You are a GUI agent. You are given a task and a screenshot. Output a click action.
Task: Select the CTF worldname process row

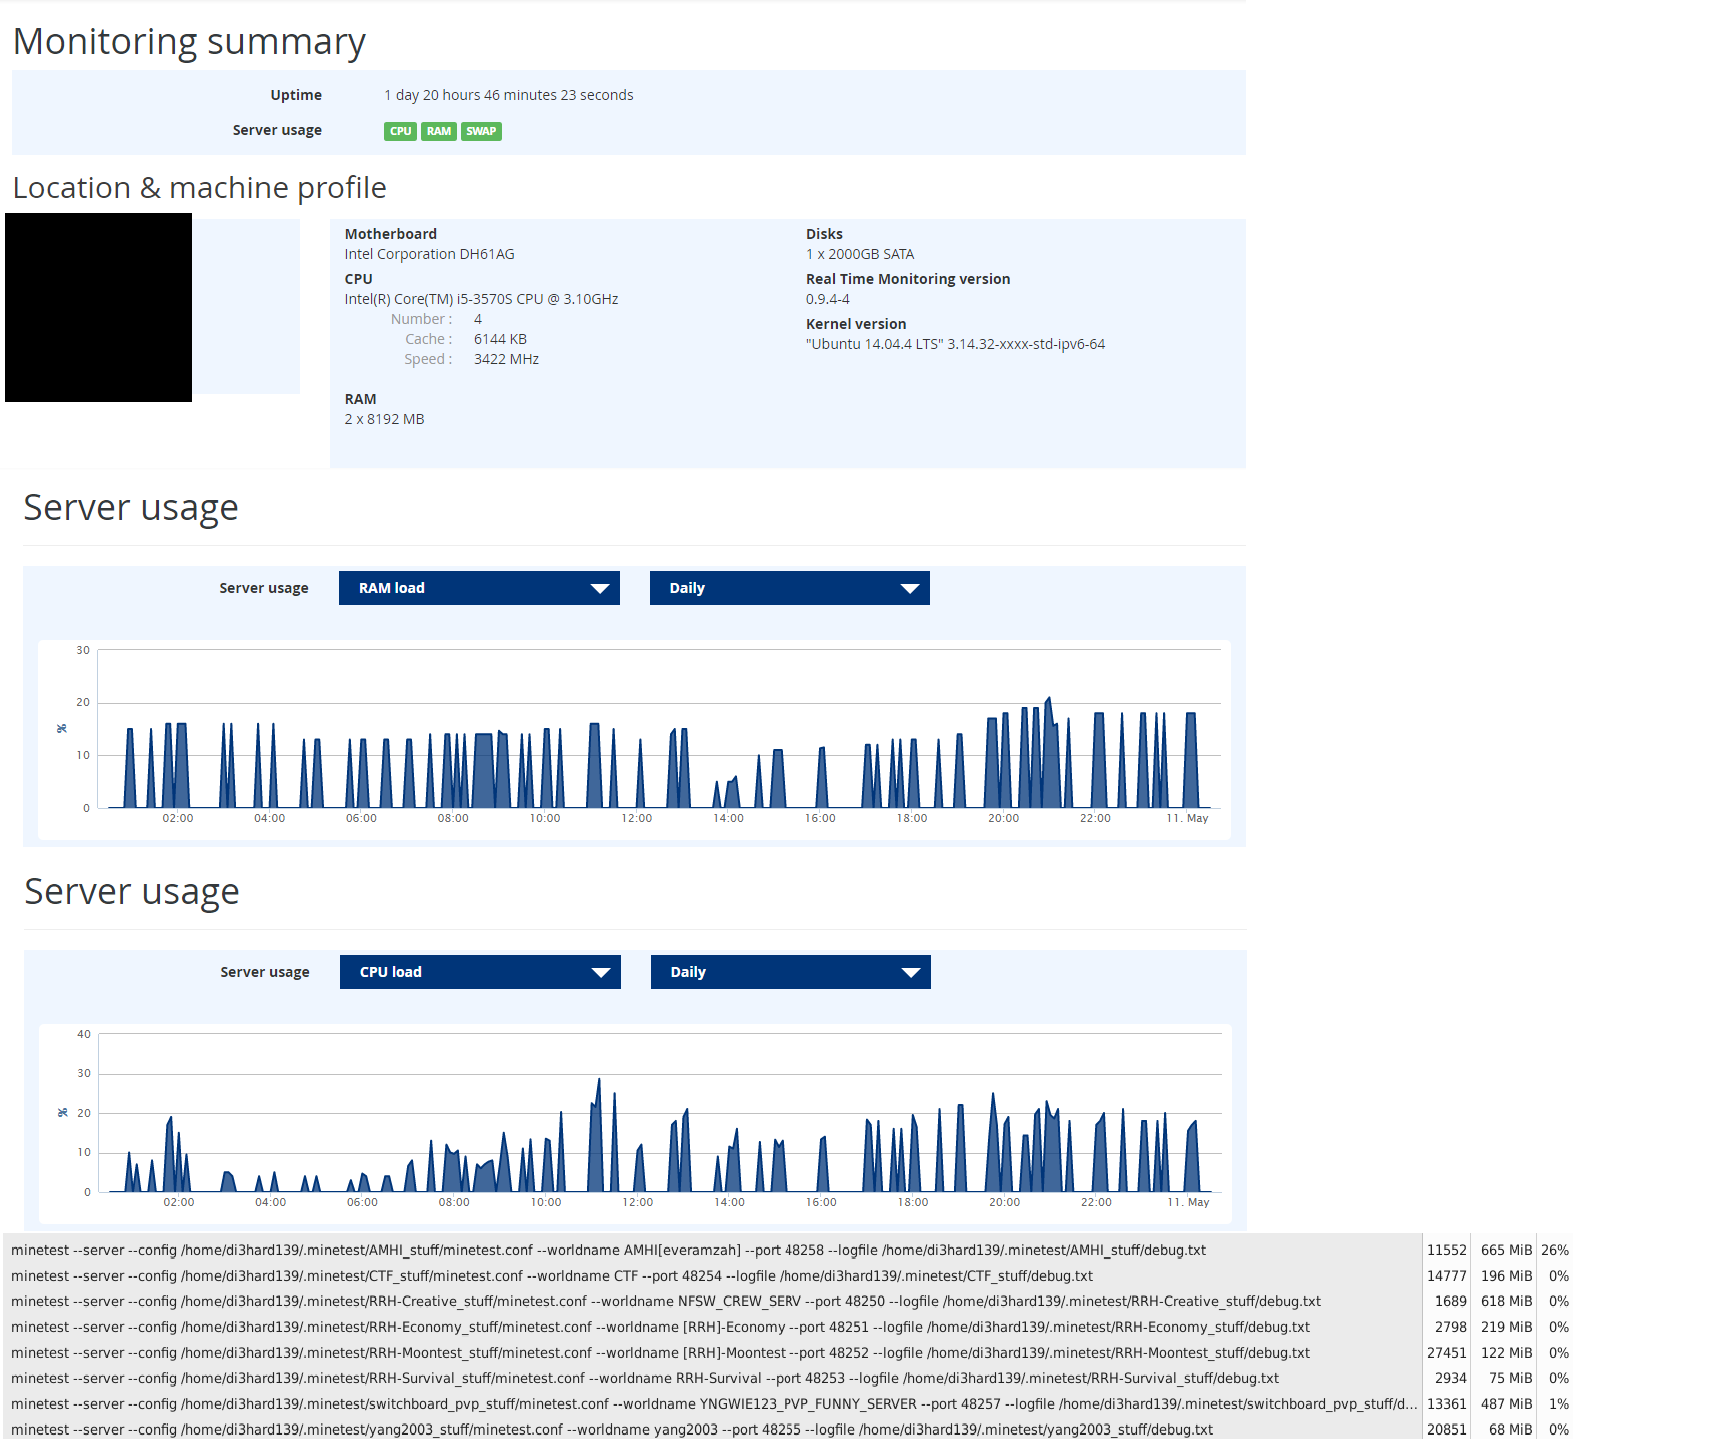coord(551,1276)
